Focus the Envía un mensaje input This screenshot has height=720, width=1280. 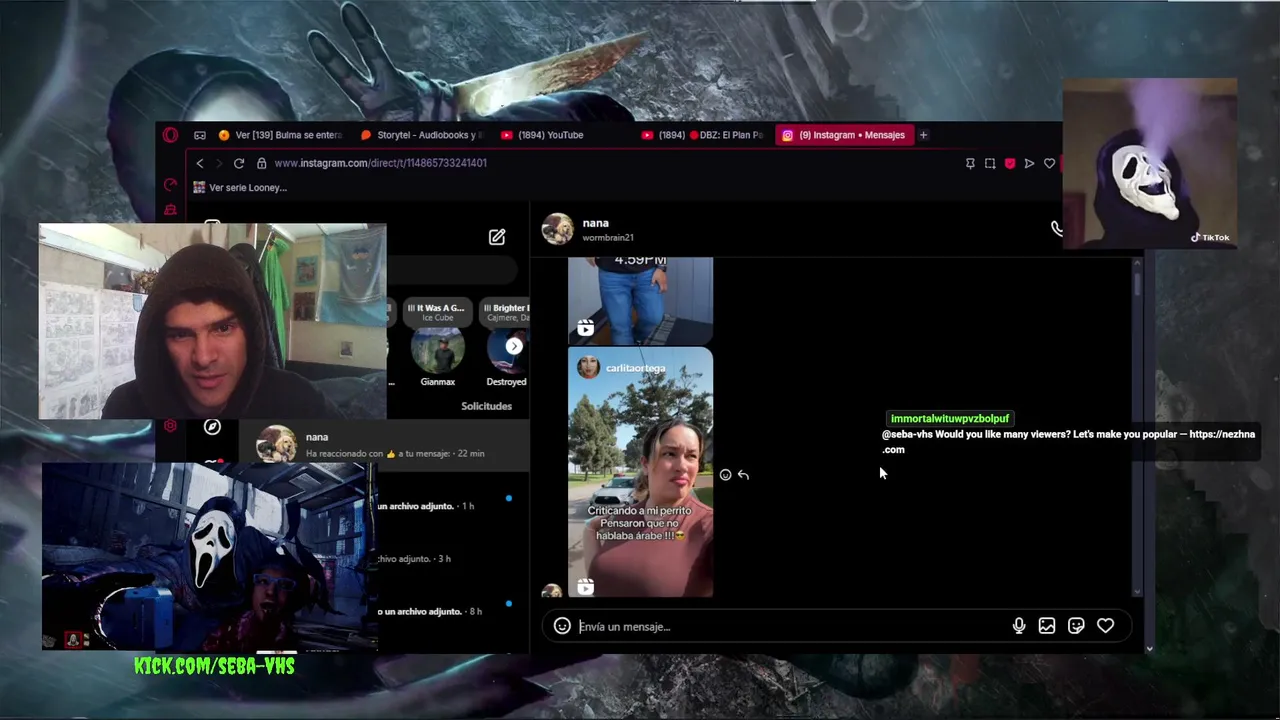(790, 627)
